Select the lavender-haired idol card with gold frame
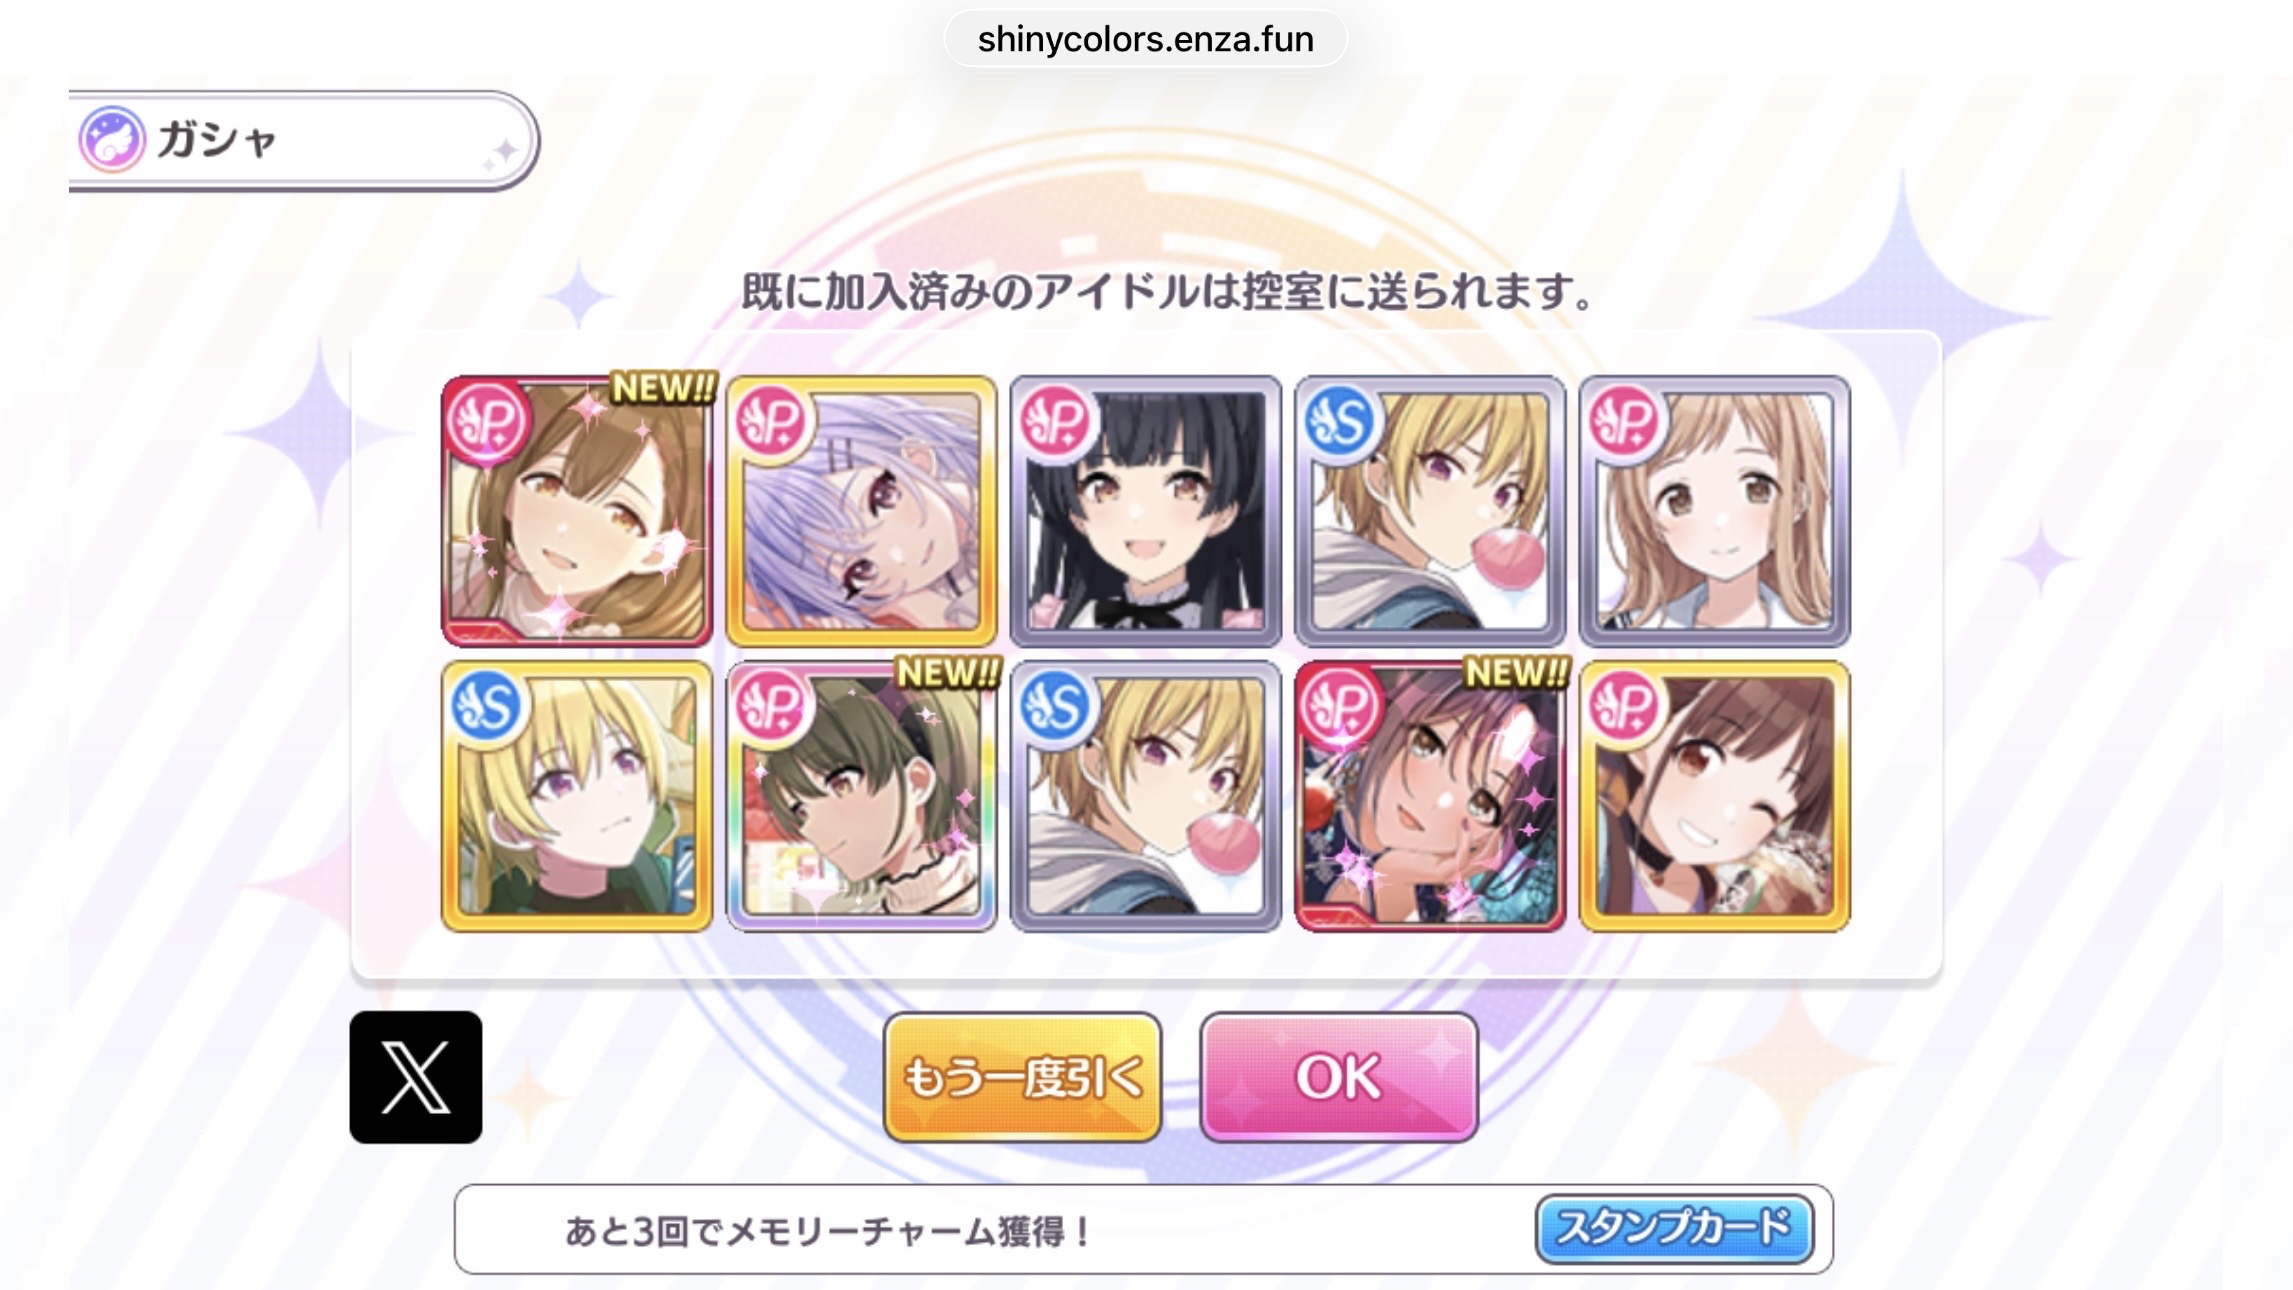 click(x=861, y=511)
